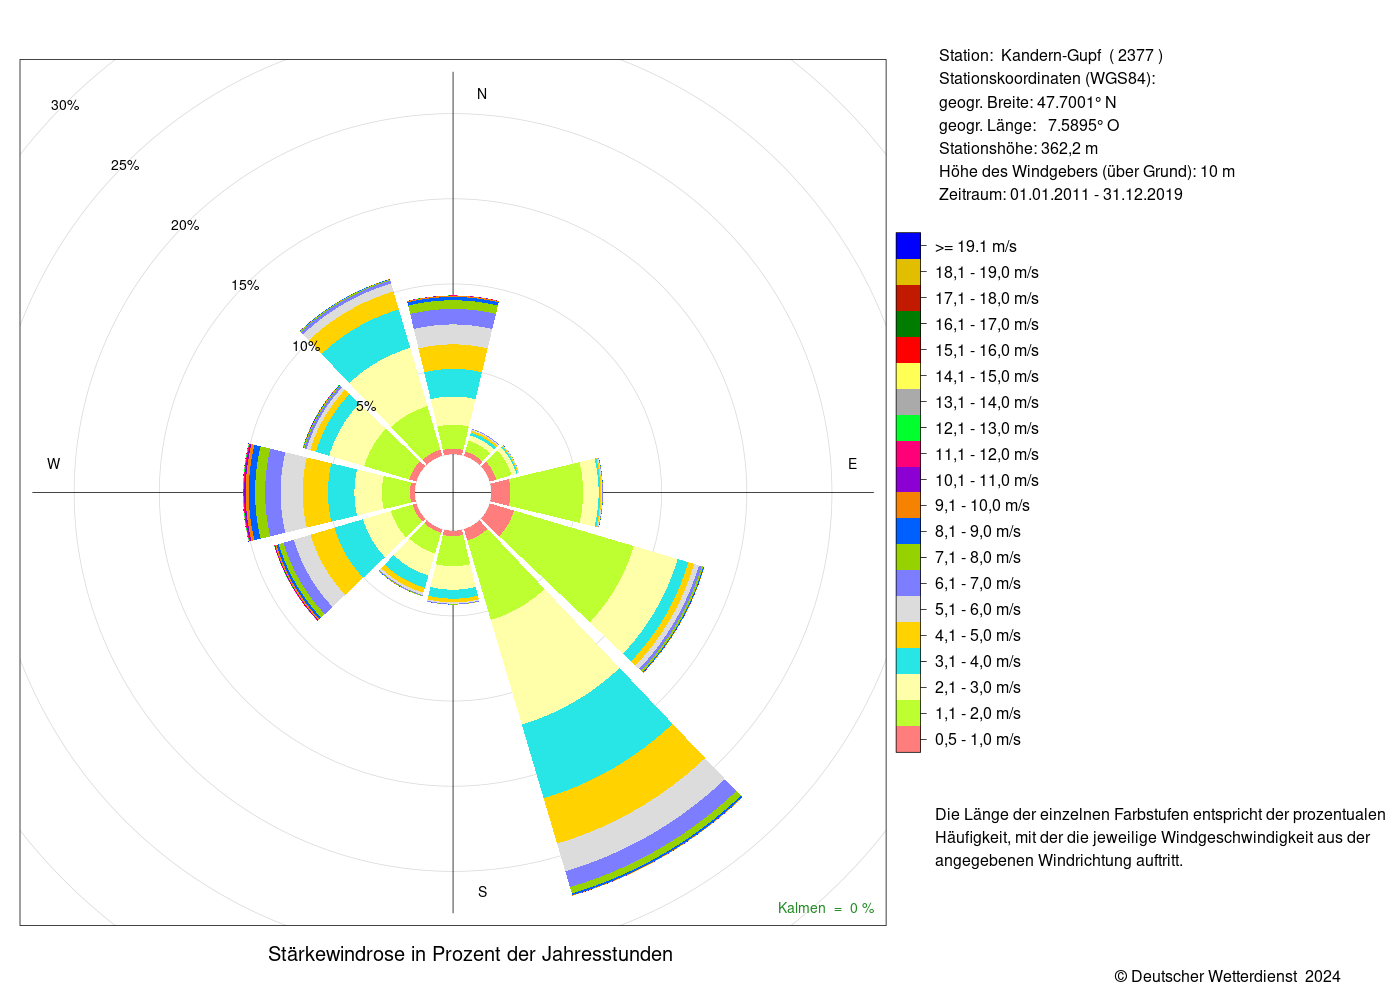The image size is (1400, 1000).
Task: Click the Deutscher Wetterdienst 2024 copyright
Action: (1228, 976)
